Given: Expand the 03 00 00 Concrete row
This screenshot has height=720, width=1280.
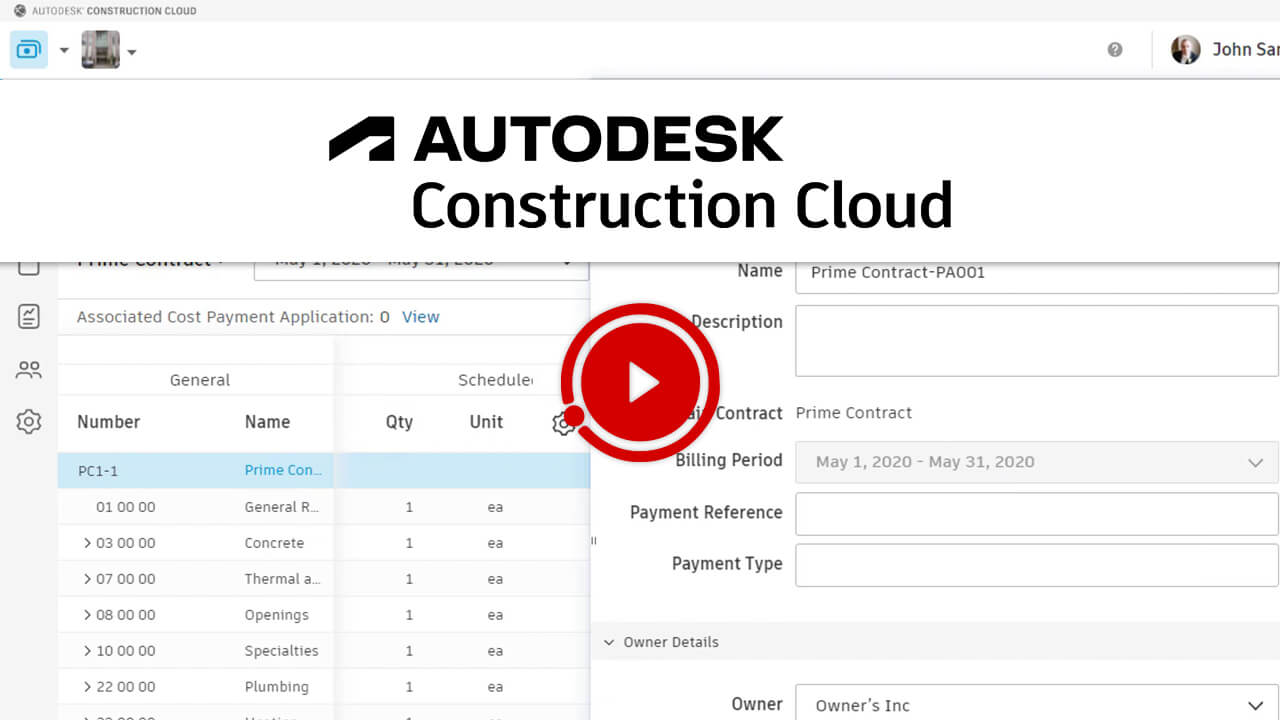Looking at the screenshot, I should pyautogui.click(x=88, y=543).
